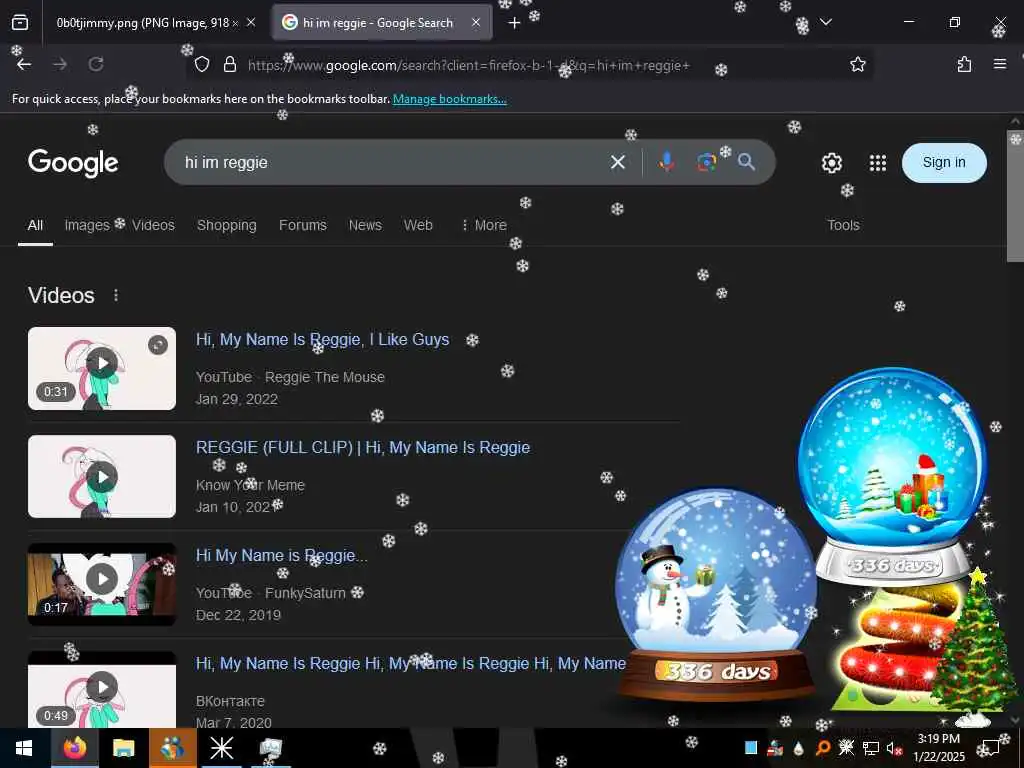The image size is (1024, 768).
Task: Reload the current page
Action: click(x=96, y=64)
